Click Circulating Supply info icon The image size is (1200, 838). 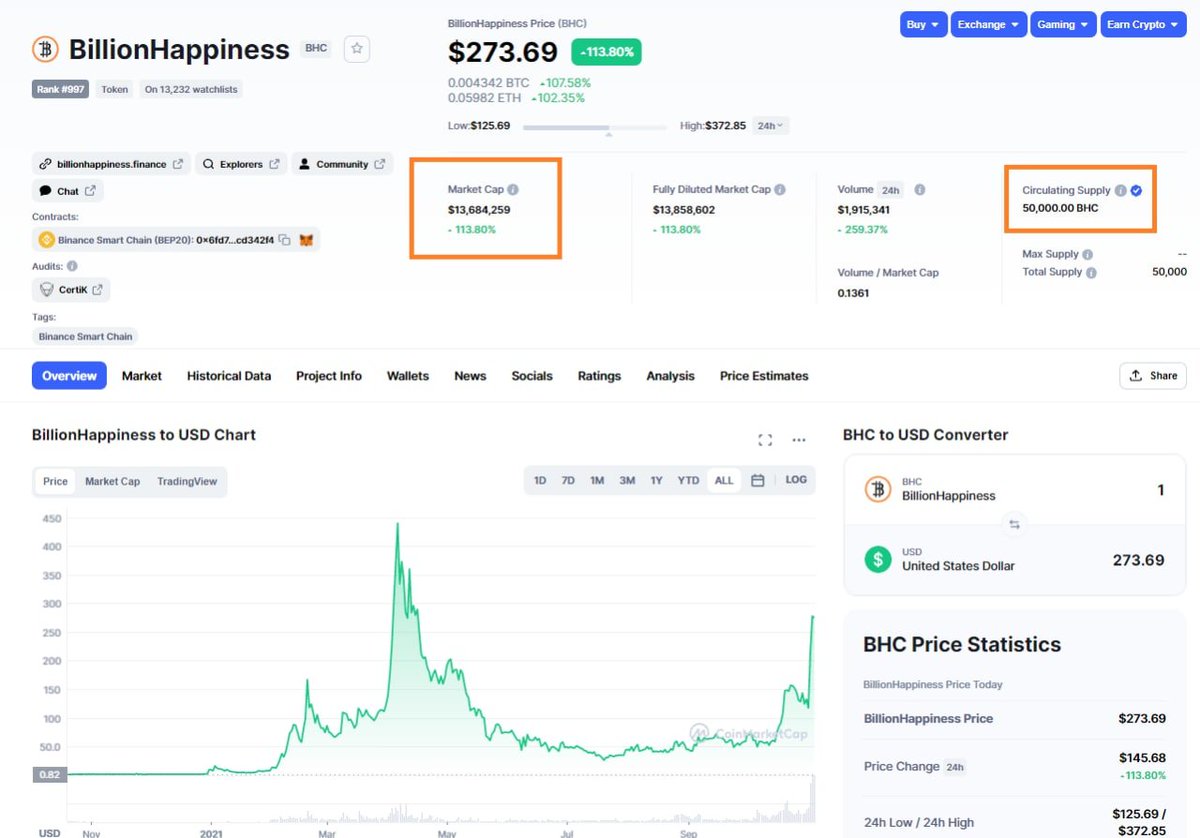[x=1121, y=190]
